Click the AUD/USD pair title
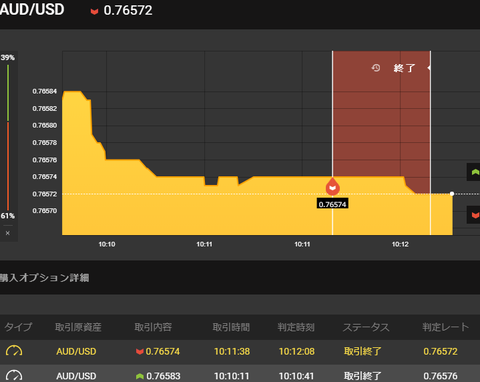This screenshot has height=382, width=480. coord(32,9)
